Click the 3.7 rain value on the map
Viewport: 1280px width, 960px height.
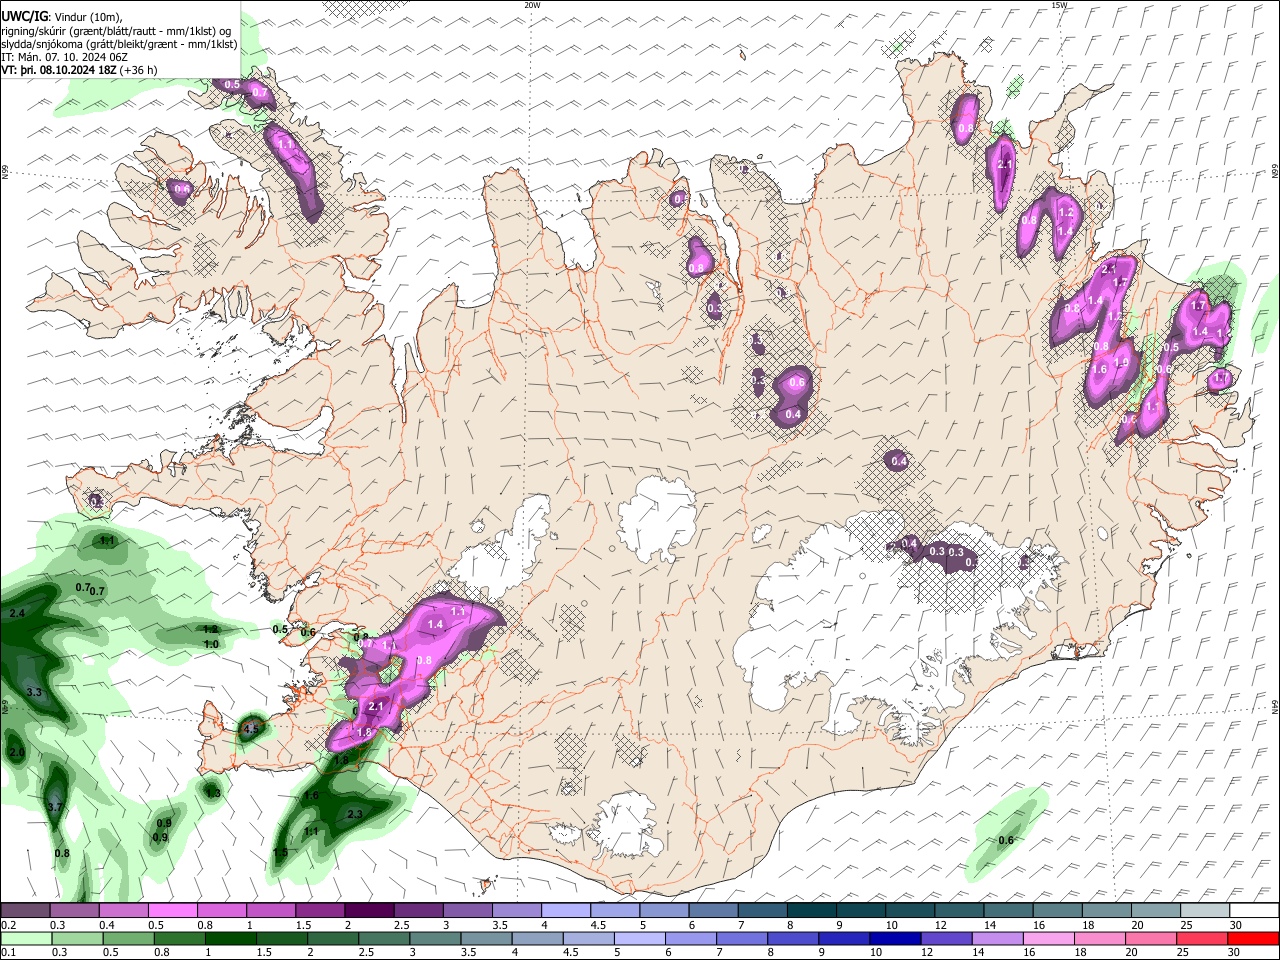pos(56,807)
